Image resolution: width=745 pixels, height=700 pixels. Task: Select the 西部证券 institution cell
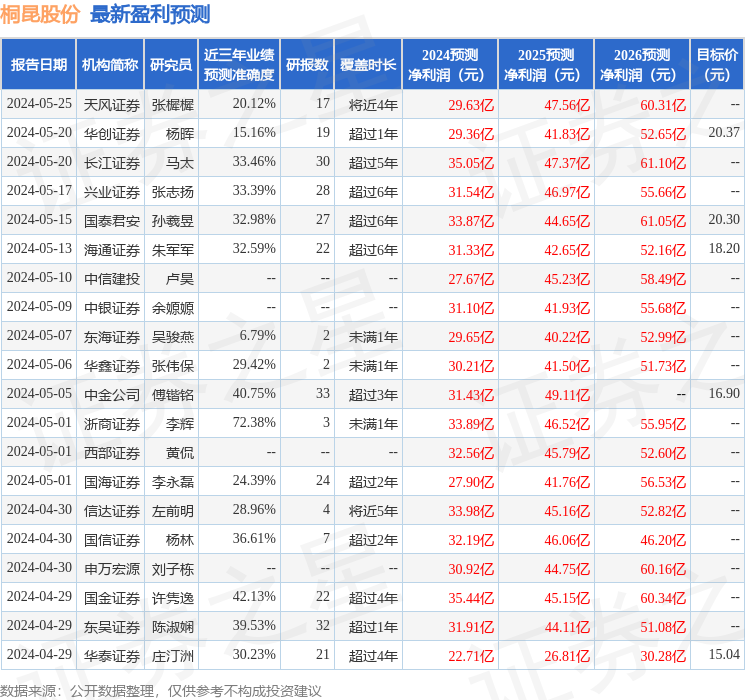(112, 453)
